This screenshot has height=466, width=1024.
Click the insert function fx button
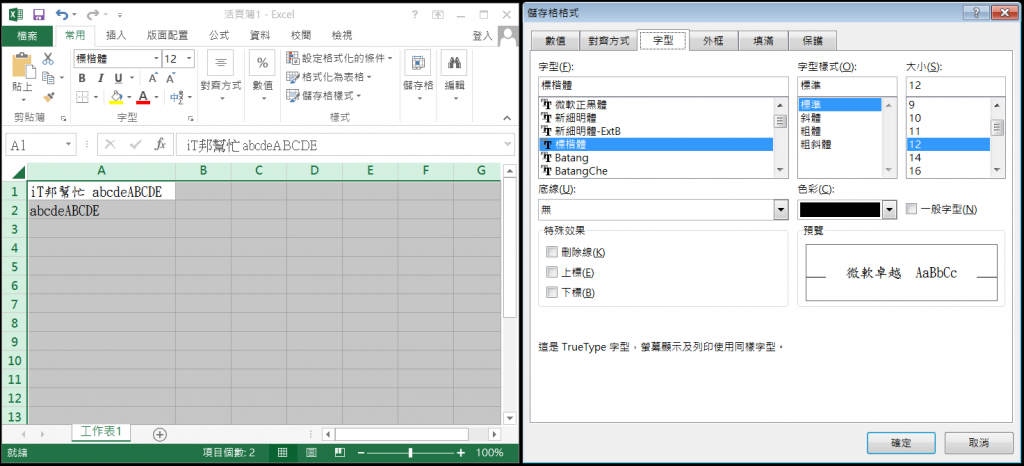pos(159,145)
